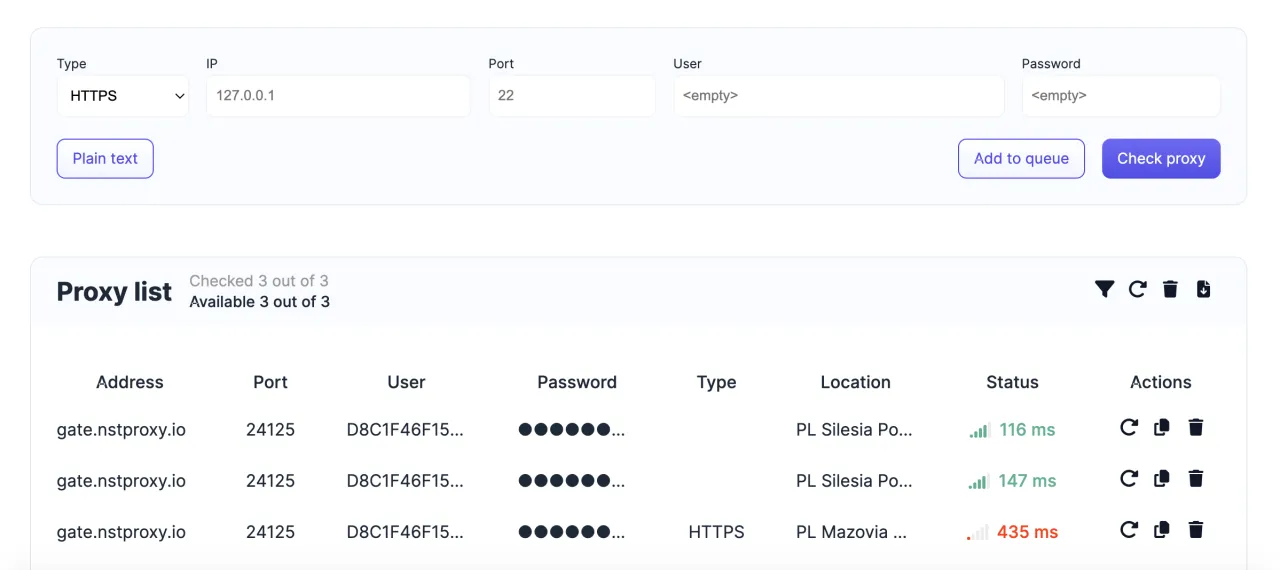Delete the 435 ms HTTPS proxy
This screenshot has width=1280, height=570.
(1195, 530)
